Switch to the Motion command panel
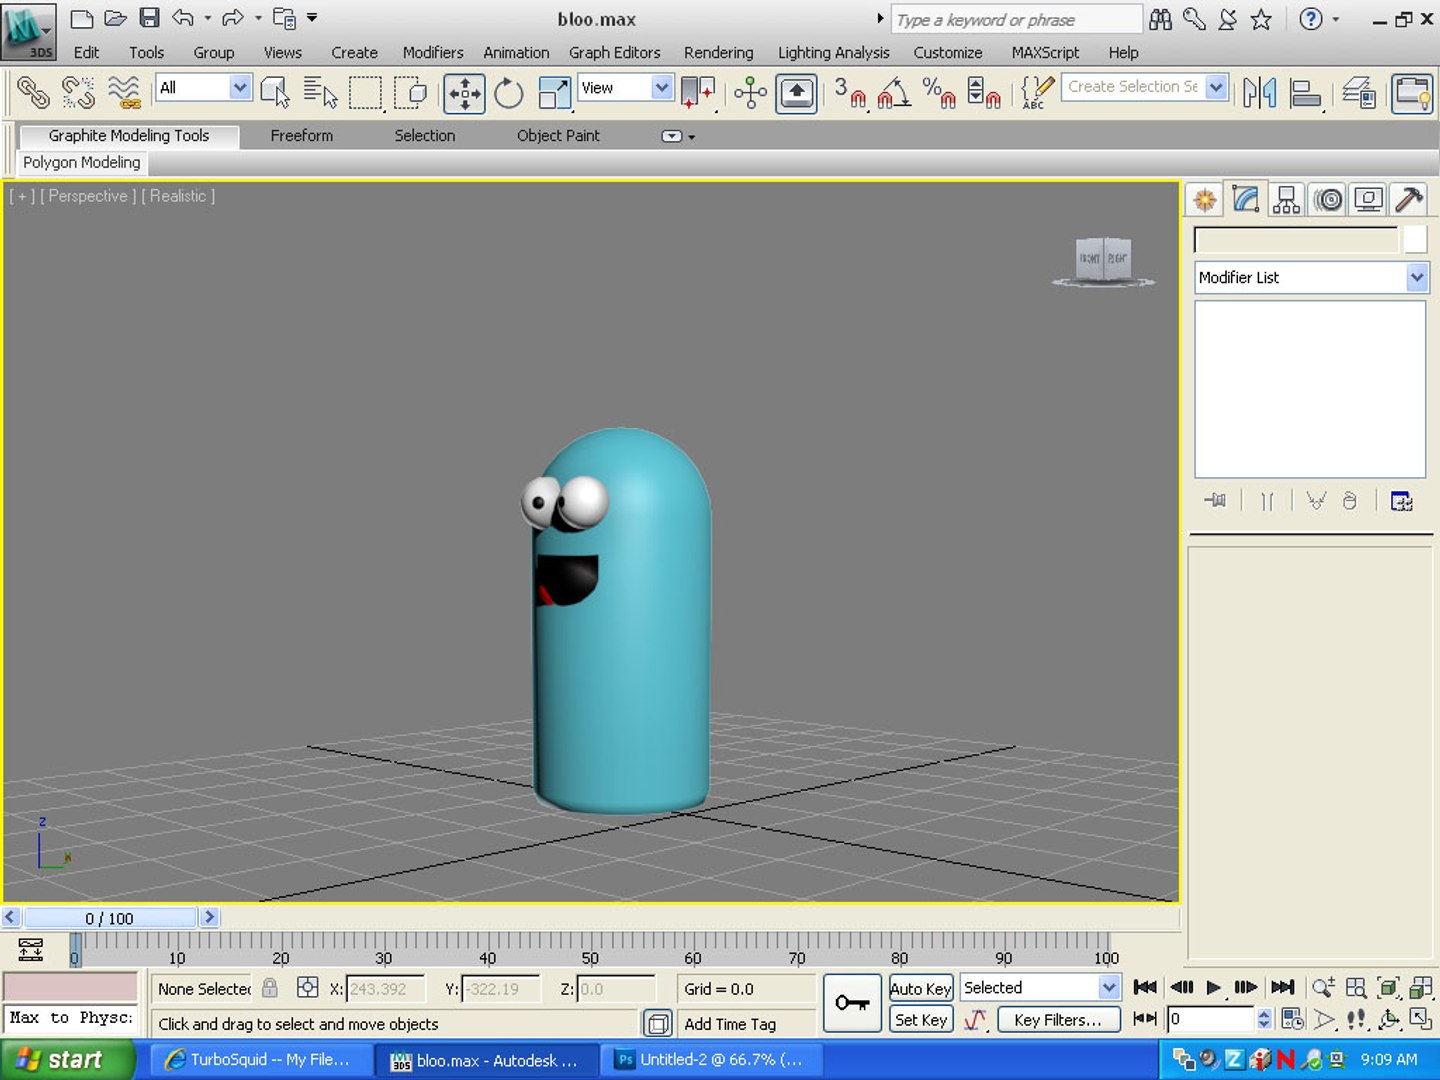The width and height of the screenshot is (1440, 1080). (1328, 200)
